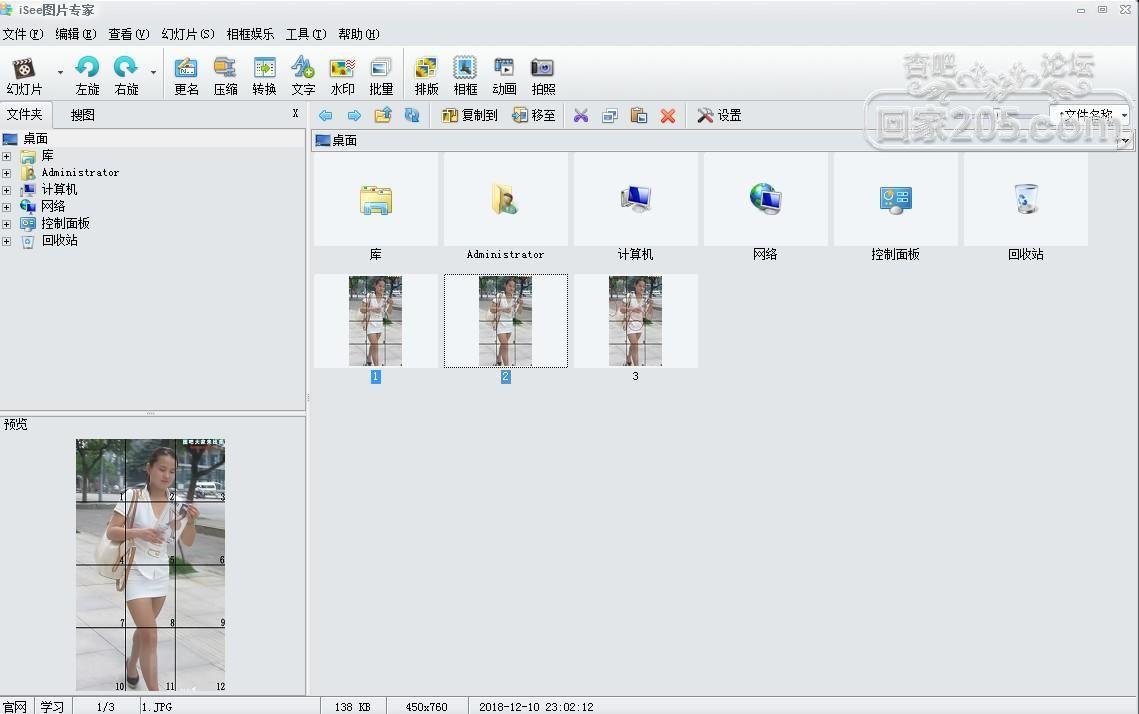Click the 设置 settings button
Screen dimensions: 1139x714
pyautogui.click(x=719, y=116)
